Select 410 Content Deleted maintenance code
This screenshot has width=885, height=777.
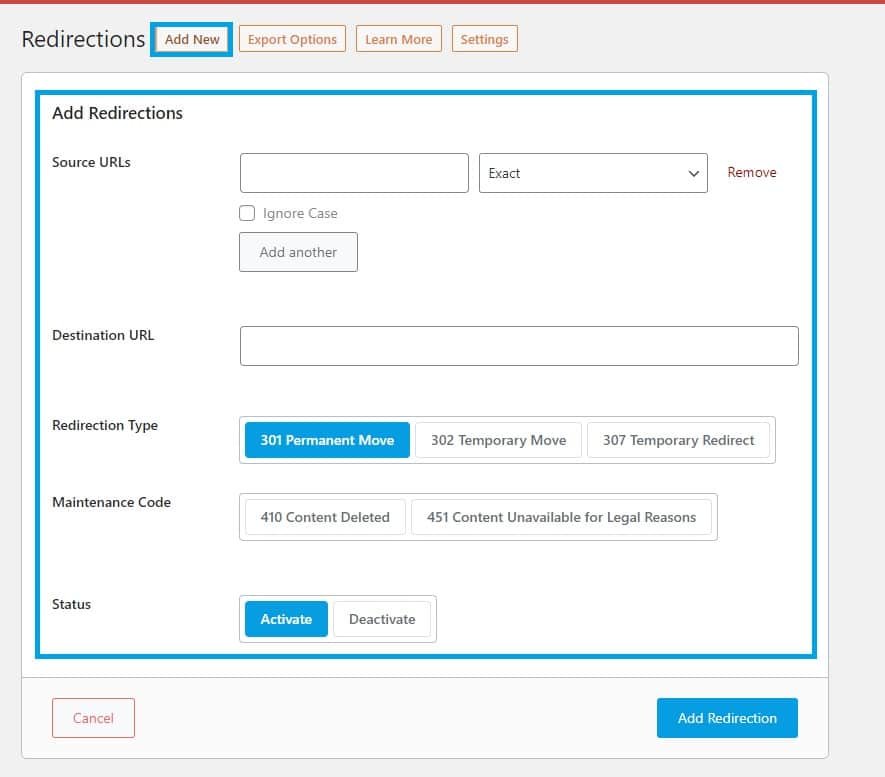325,517
